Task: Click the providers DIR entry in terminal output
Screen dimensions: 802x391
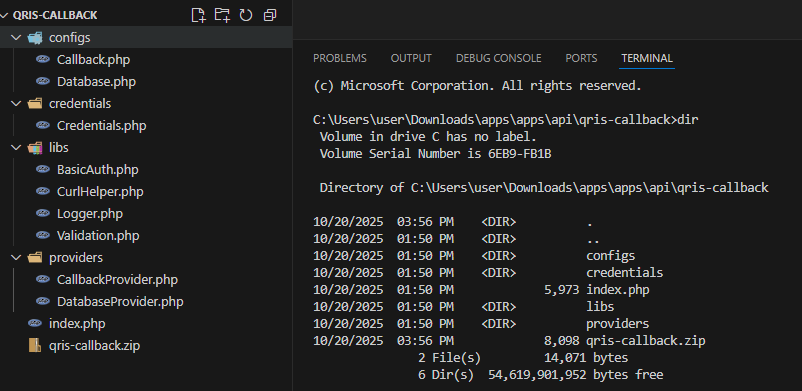Action: pos(481,324)
